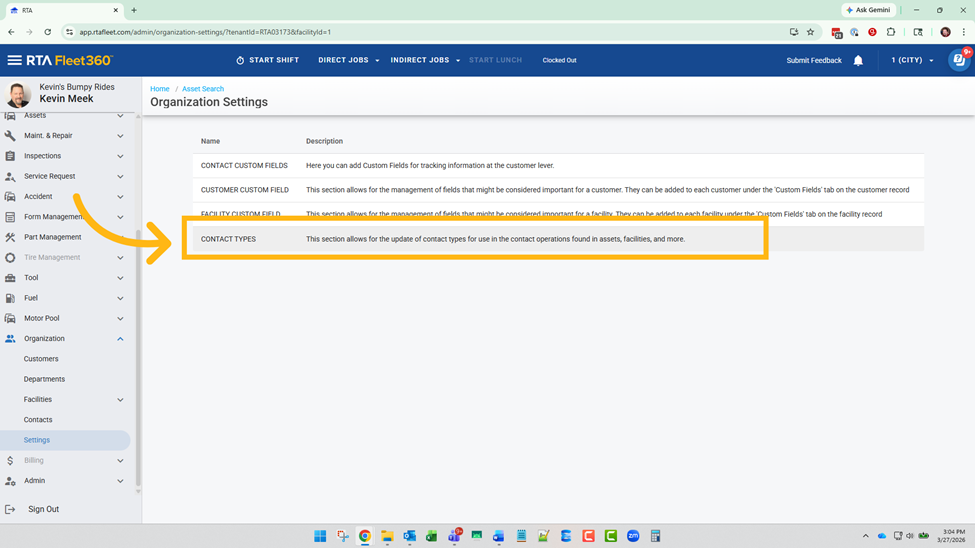
Task: Select Customers in the Organization menu
Action: (x=41, y=359)
